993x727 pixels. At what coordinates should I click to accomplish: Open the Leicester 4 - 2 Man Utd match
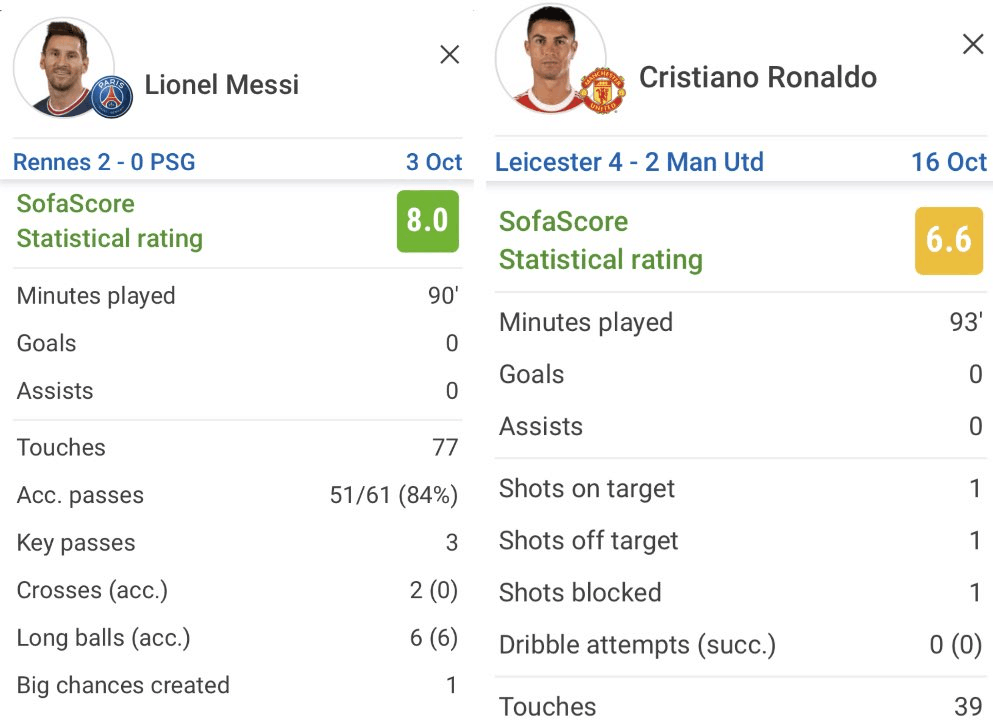pyautogui.click(x=629, y=162)
